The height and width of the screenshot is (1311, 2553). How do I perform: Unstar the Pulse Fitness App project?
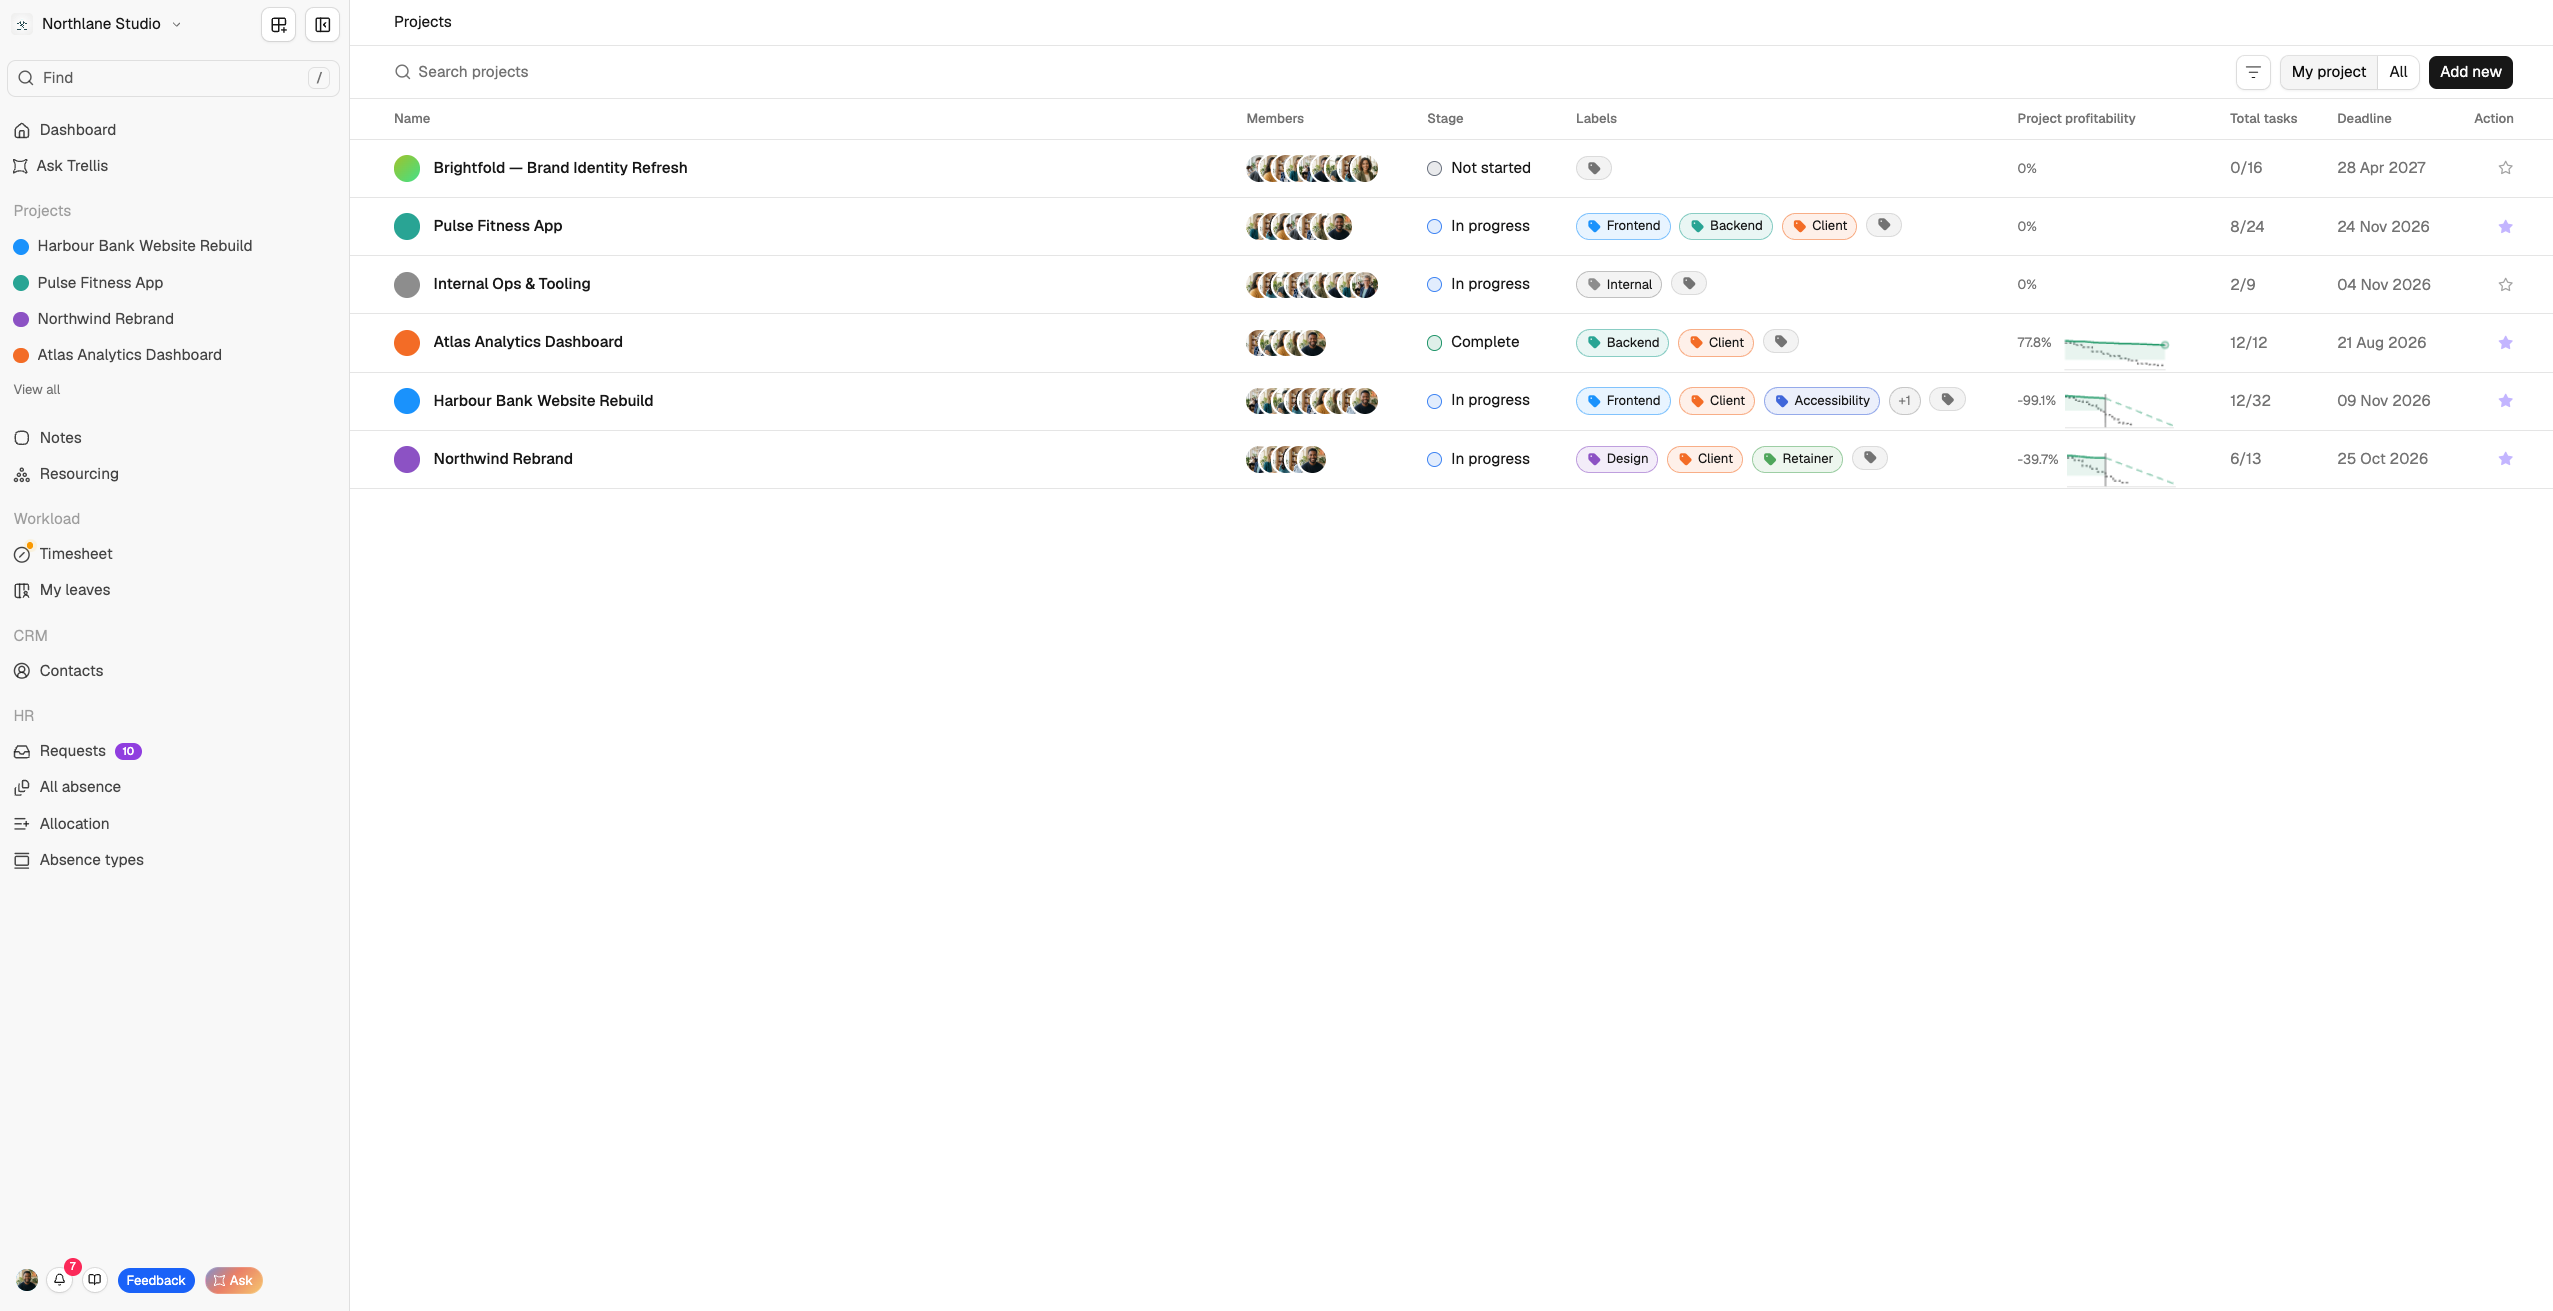coord(2505,226)
